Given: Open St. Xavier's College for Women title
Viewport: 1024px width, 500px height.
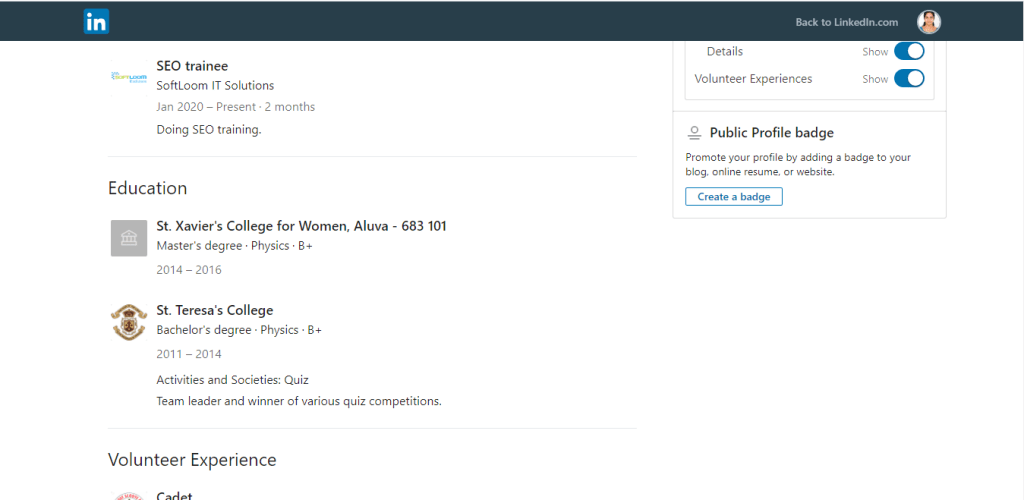Looking at the screenshot, I should [x=301, y=226].
